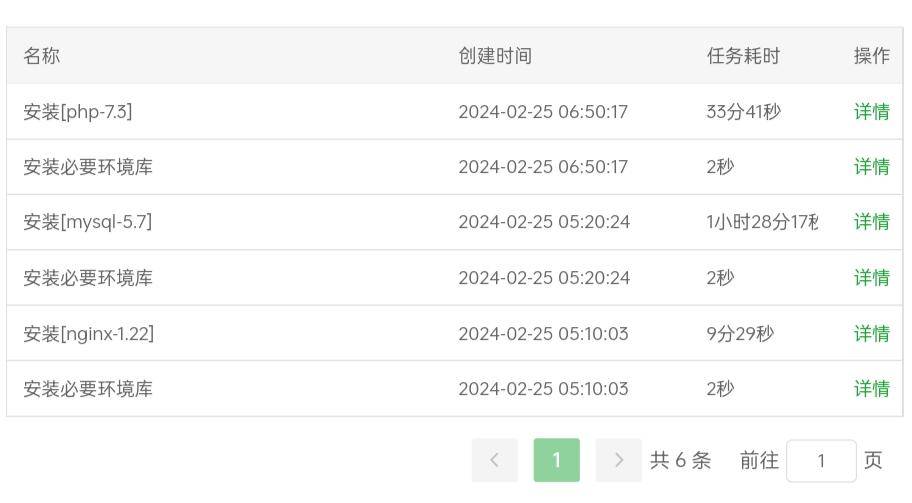912x503 pixels.
Task: Open details for 05:10:03 environment library task
Action: [871, 388]
